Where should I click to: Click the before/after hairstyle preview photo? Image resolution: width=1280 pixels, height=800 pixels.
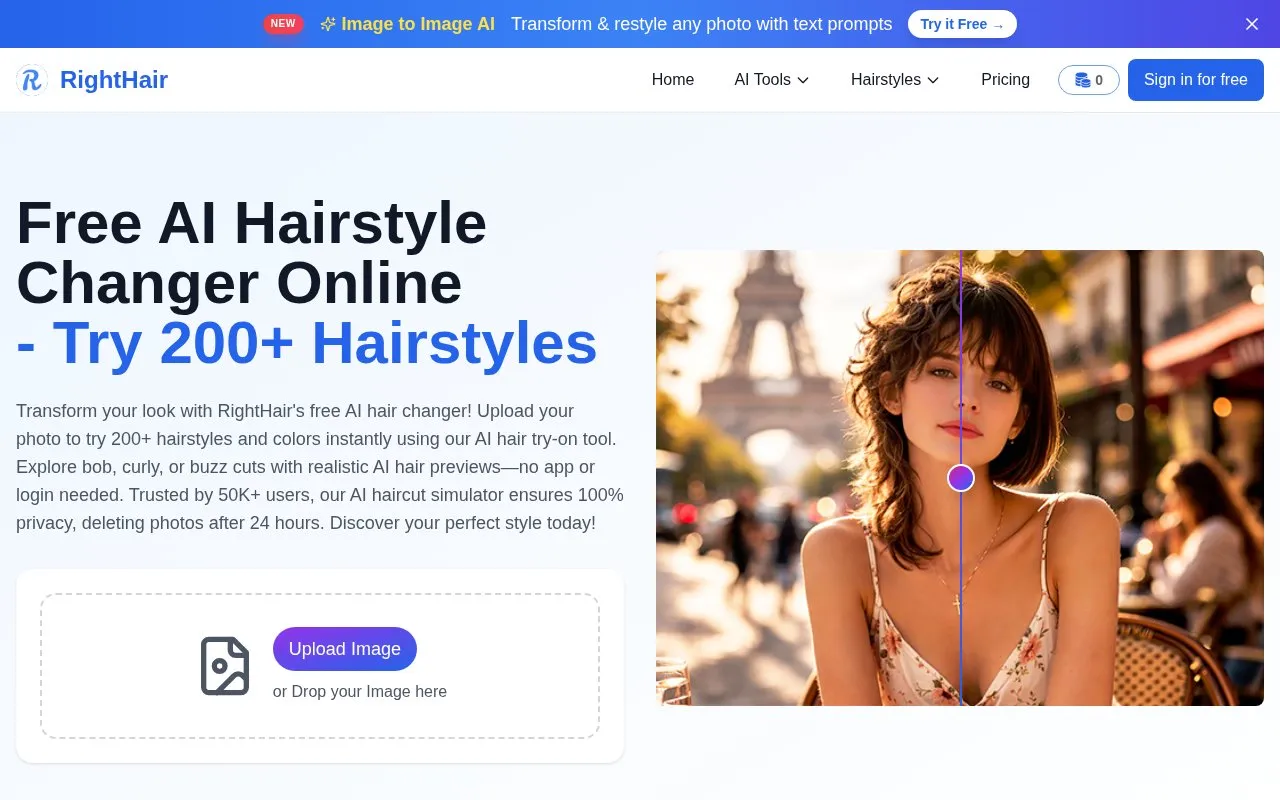(x=960, y=478)
